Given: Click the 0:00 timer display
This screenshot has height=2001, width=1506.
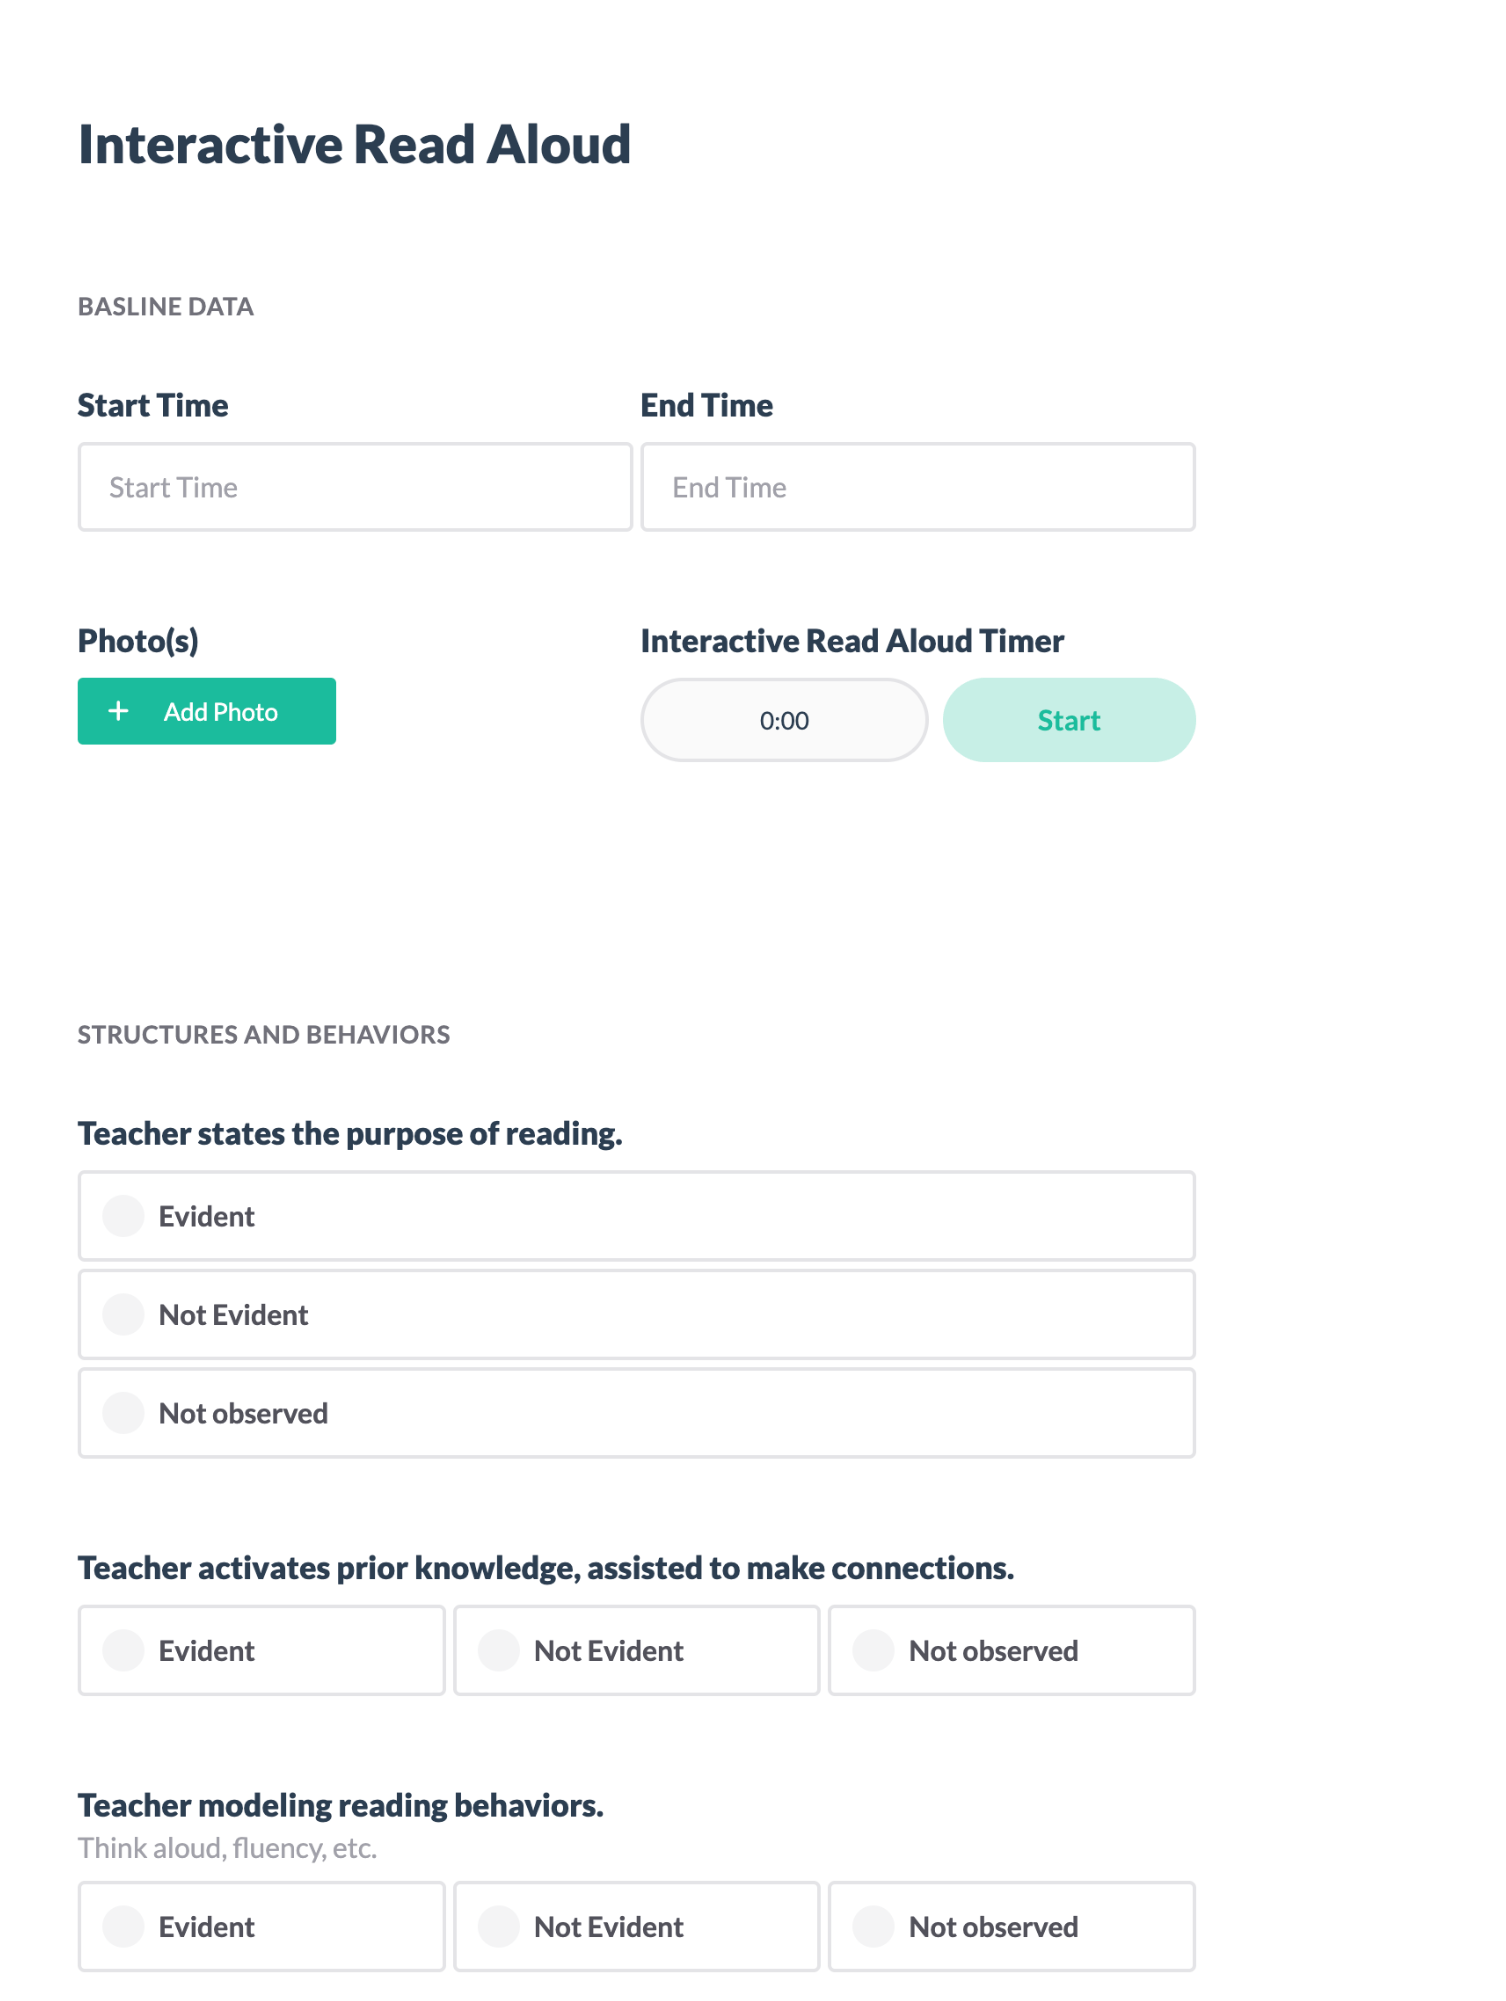Looking at the screenshot, I should coord(784,719).
